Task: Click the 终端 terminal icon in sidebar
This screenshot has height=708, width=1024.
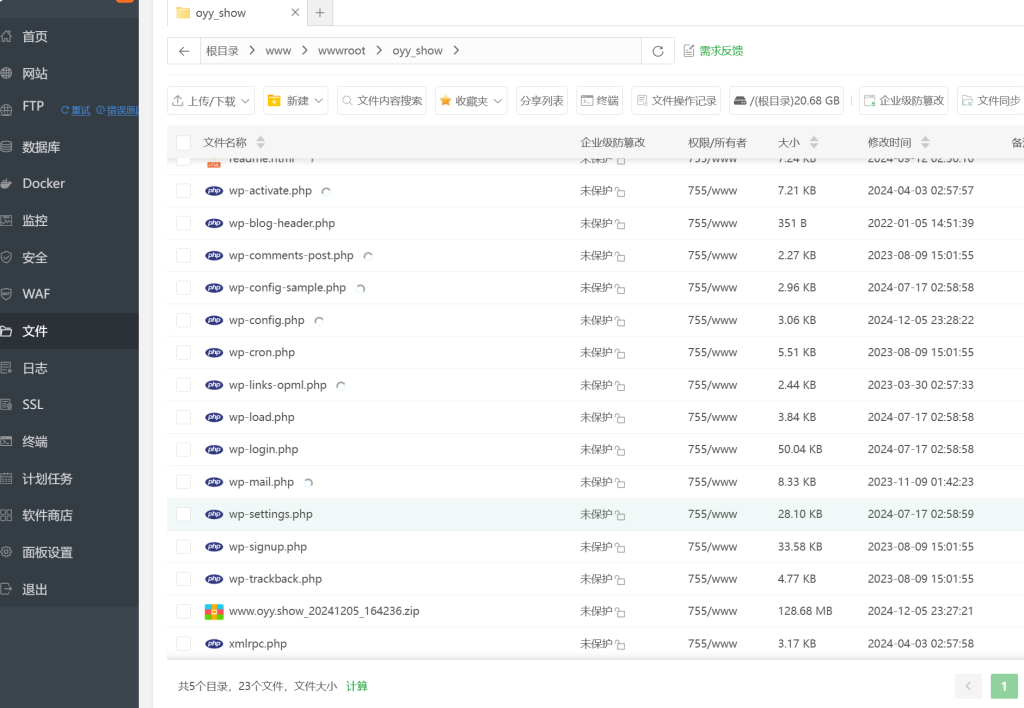Action: click(x=7, y=442)
